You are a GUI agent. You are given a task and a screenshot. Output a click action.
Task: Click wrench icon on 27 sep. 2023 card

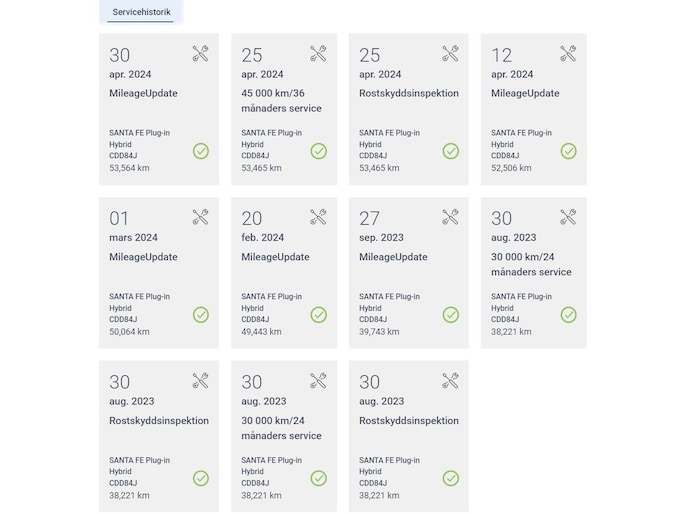pyautogui.click(x=450, y=217)
